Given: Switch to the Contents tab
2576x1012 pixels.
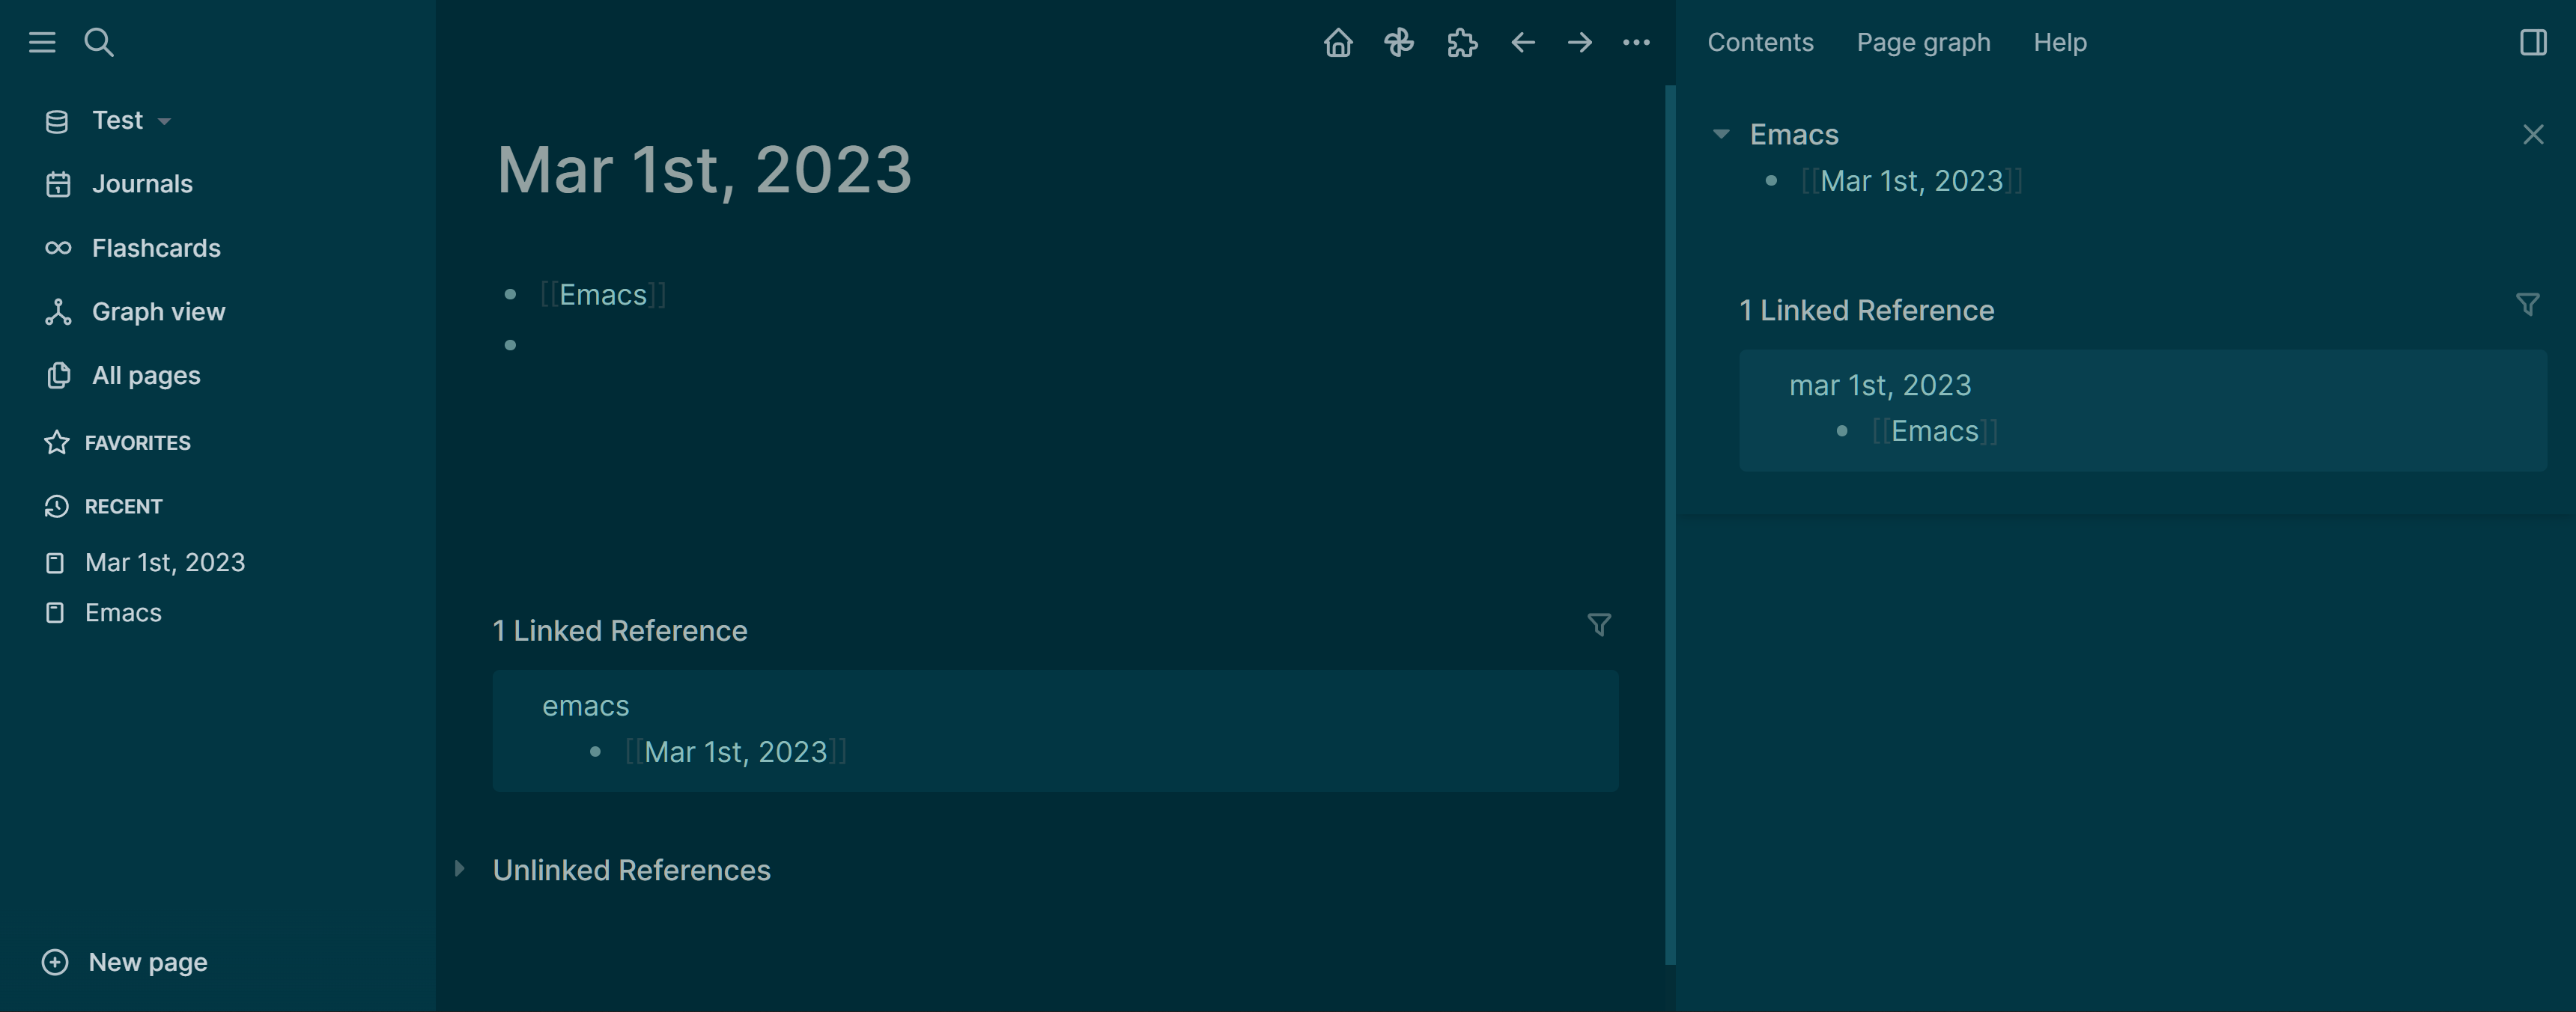Looking at the screenshot, I should pos(1760,42).
